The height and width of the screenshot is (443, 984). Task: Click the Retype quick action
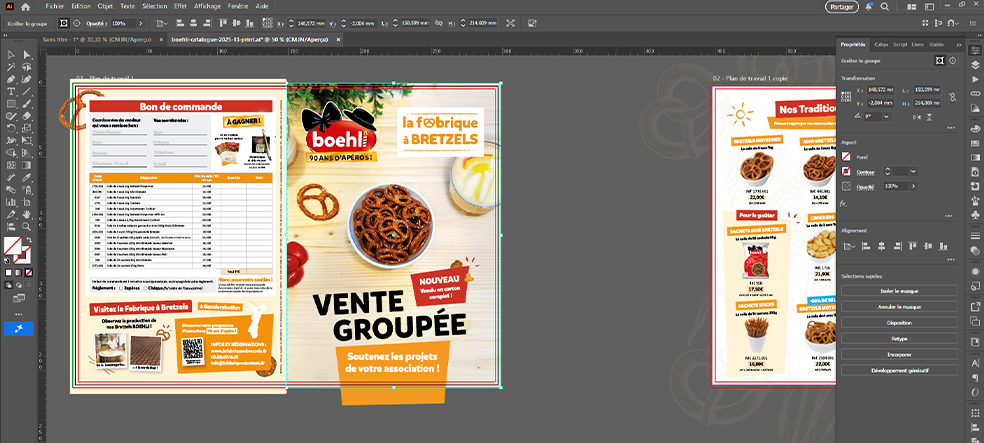pos(899,338)
